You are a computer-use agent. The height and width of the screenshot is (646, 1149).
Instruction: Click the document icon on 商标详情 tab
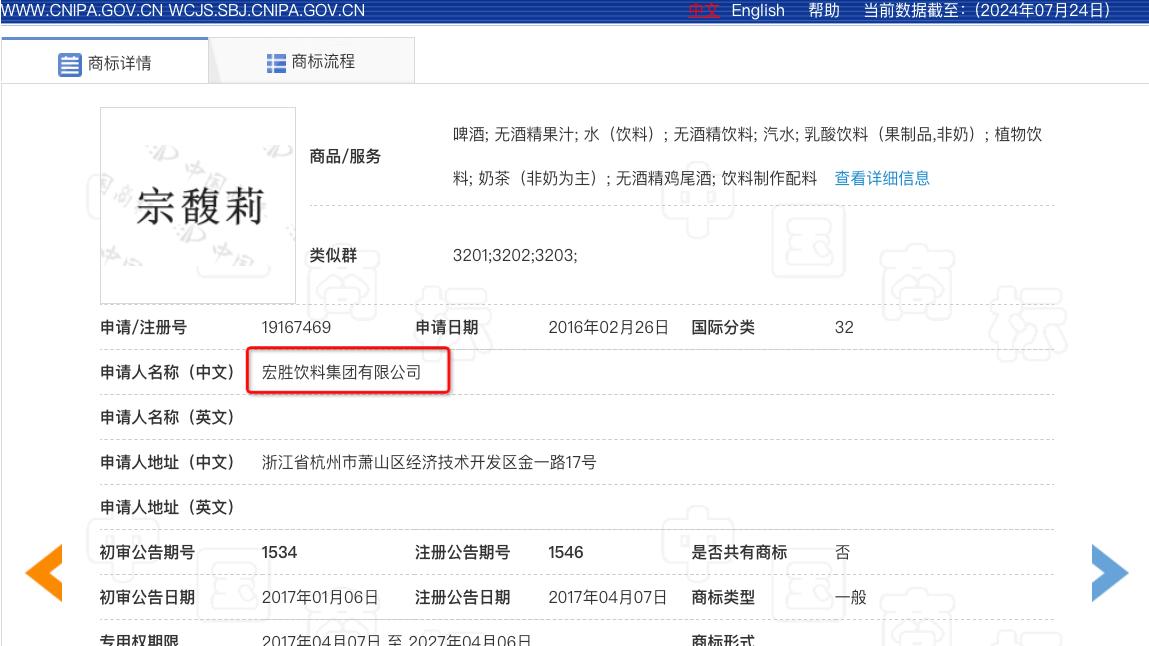tap(69, 64)
